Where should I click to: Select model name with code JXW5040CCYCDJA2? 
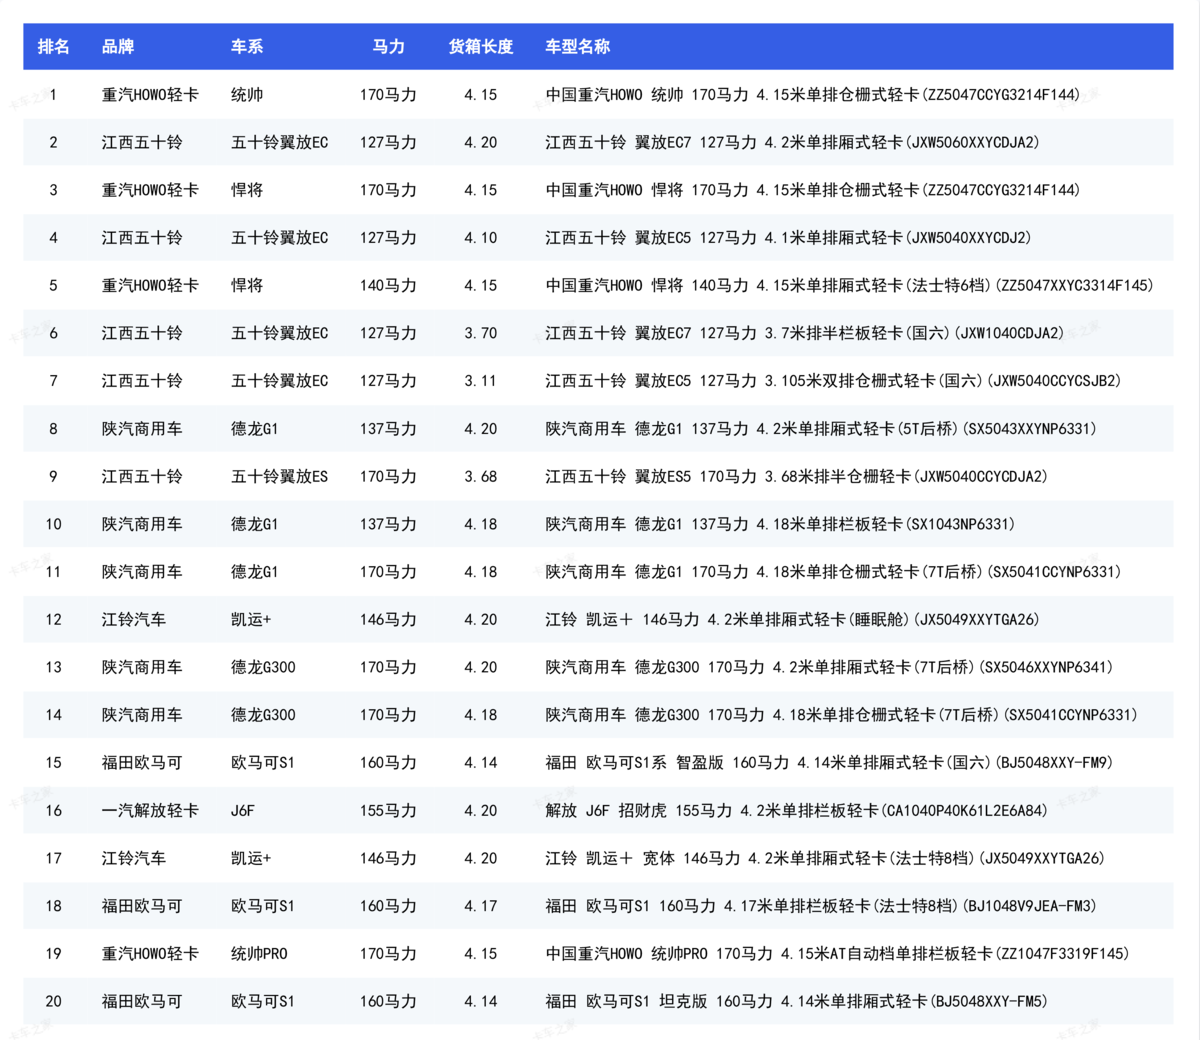coord(796,477)
